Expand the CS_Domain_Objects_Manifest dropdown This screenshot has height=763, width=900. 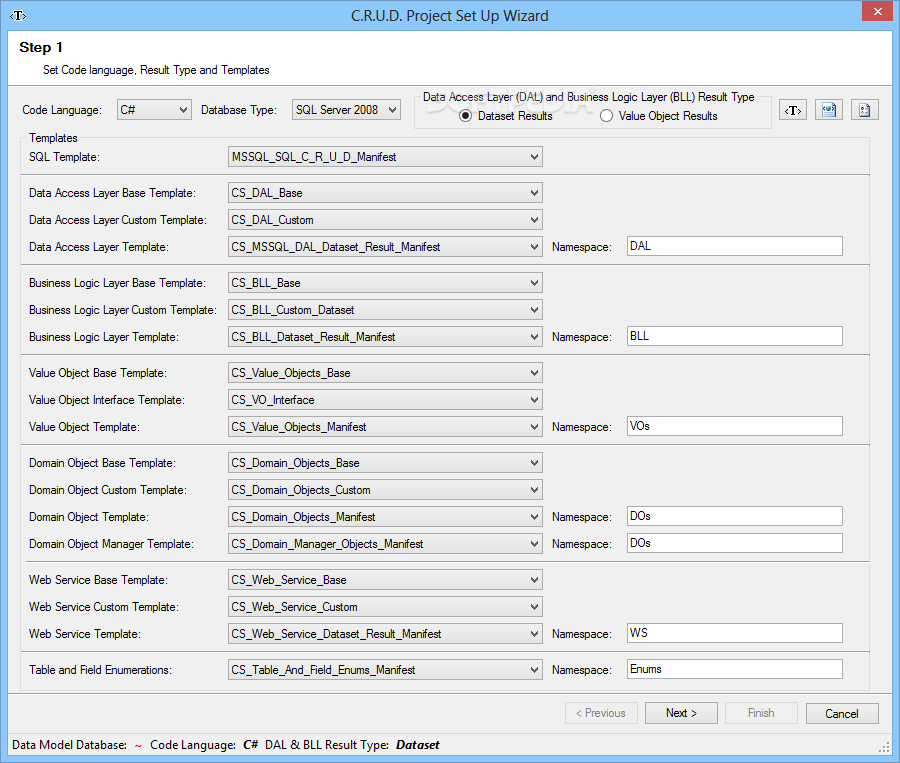[385, 517]
